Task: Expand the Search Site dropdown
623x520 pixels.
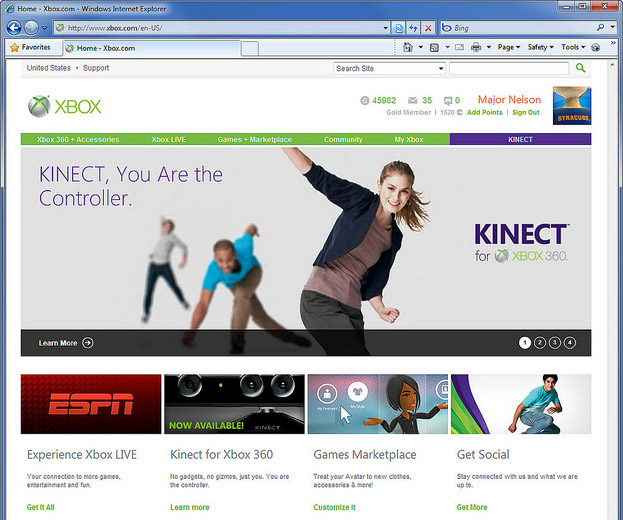Action: click(441, 69)
